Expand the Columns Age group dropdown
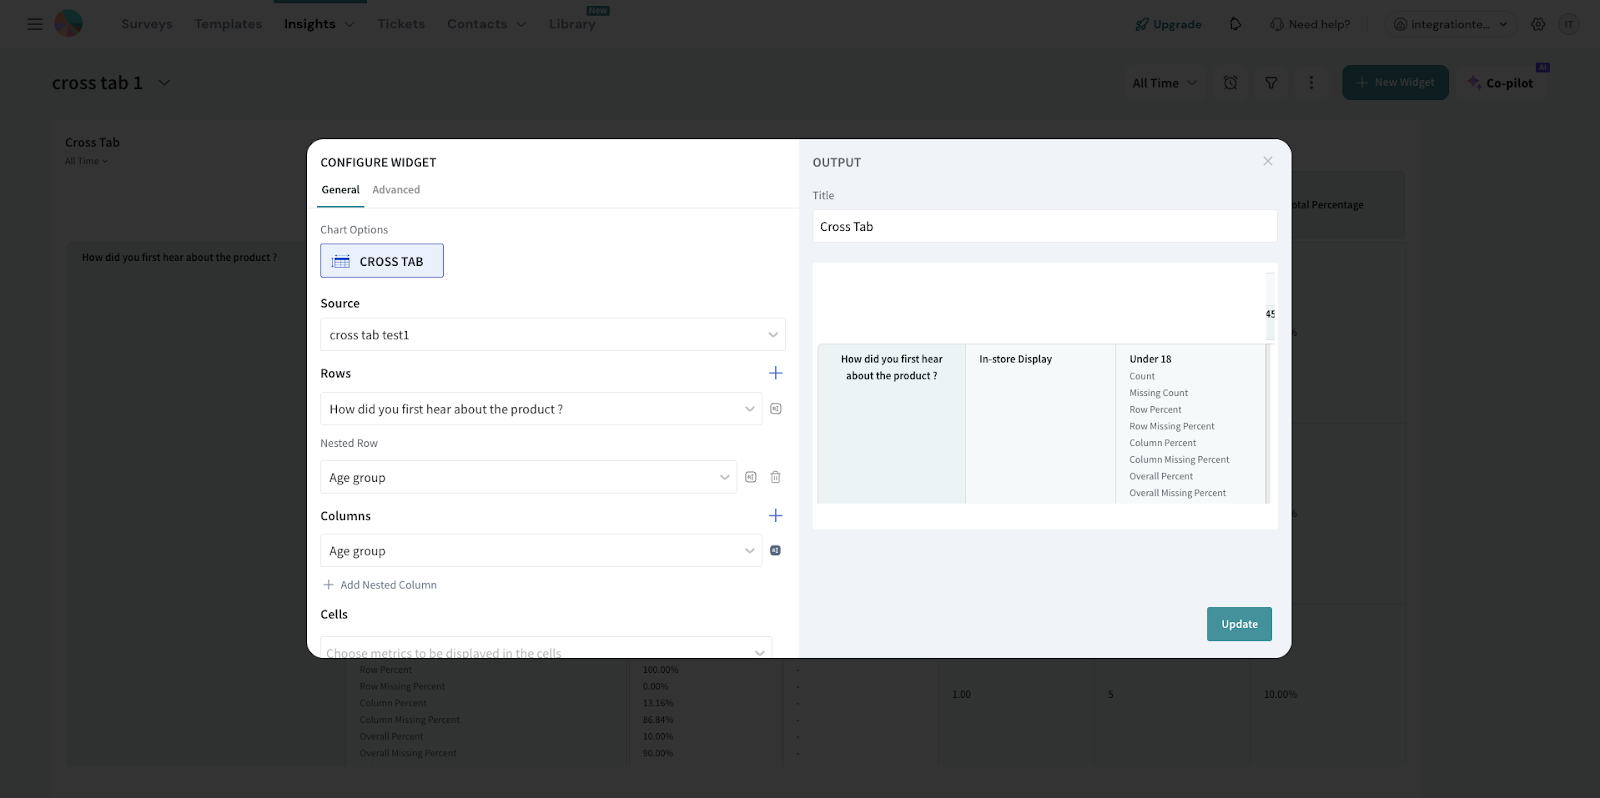The height and width of the screenshot is (798, 1600). click(541, 551)
